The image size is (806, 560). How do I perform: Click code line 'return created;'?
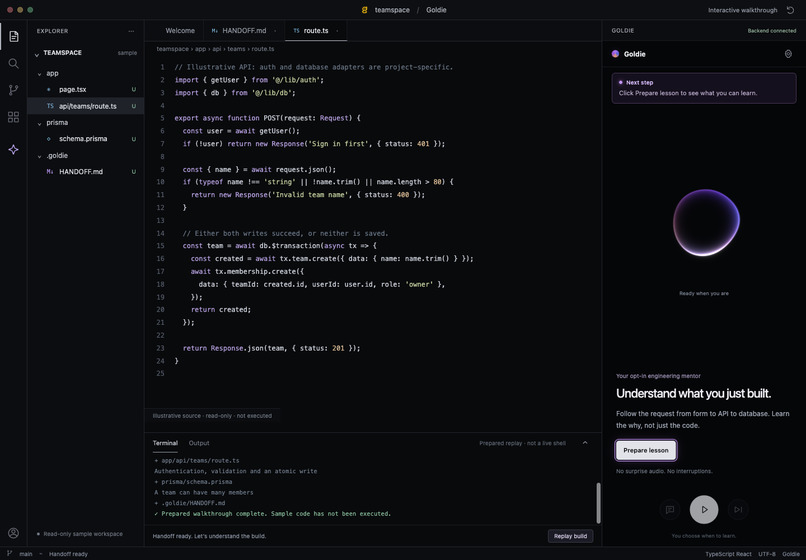[221, 310]
